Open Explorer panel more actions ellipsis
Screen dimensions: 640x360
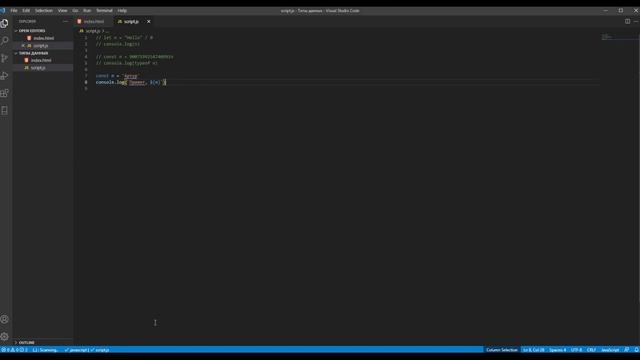click(65, 21)
